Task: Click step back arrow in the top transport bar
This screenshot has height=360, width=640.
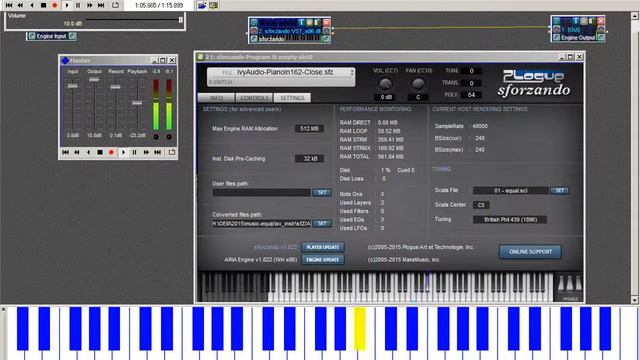Action: coord(32,5)
